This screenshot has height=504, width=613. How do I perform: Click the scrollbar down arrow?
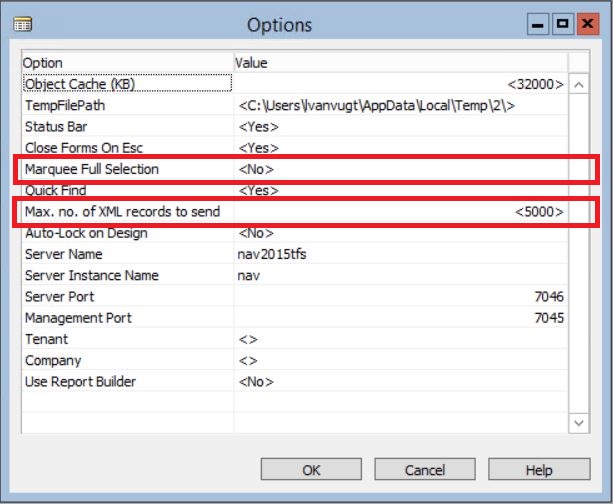(x=579, y=423)
